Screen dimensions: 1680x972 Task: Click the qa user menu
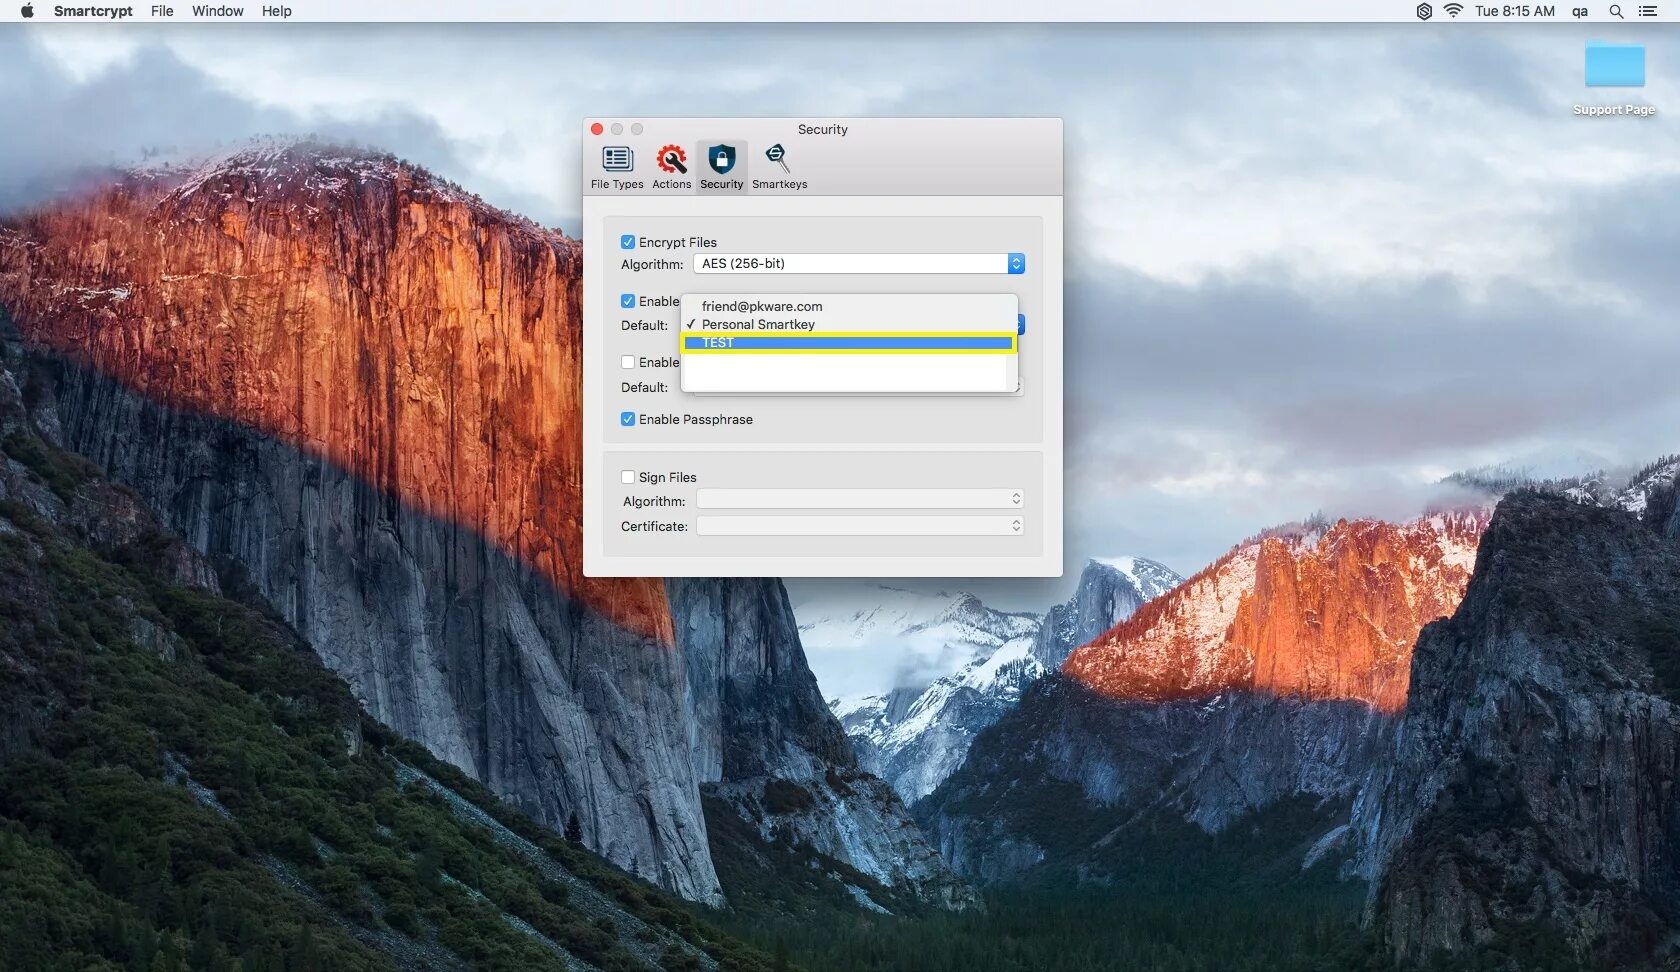(x=1580, y=11)
